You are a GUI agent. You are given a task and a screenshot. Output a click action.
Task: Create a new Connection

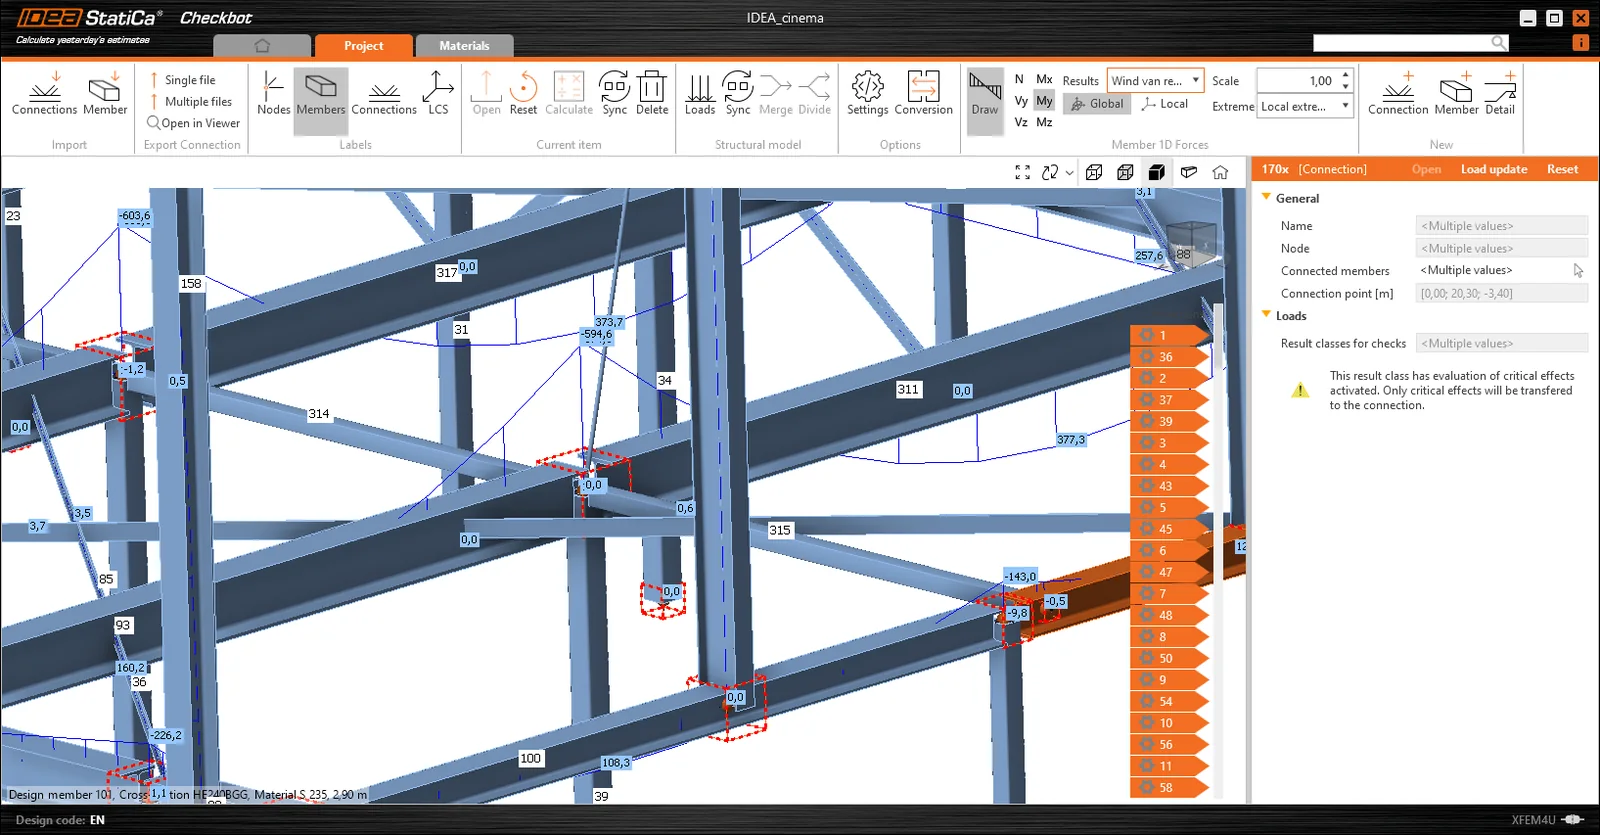(1398, 93)
